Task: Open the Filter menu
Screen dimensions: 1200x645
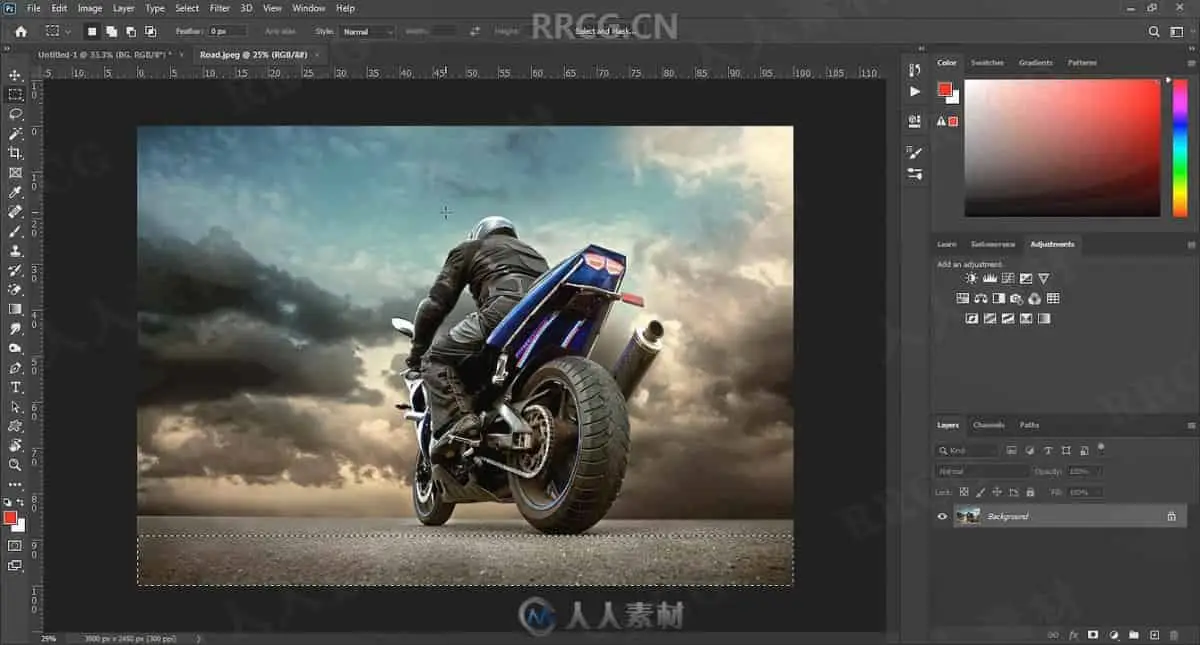Action: (219, 8)
